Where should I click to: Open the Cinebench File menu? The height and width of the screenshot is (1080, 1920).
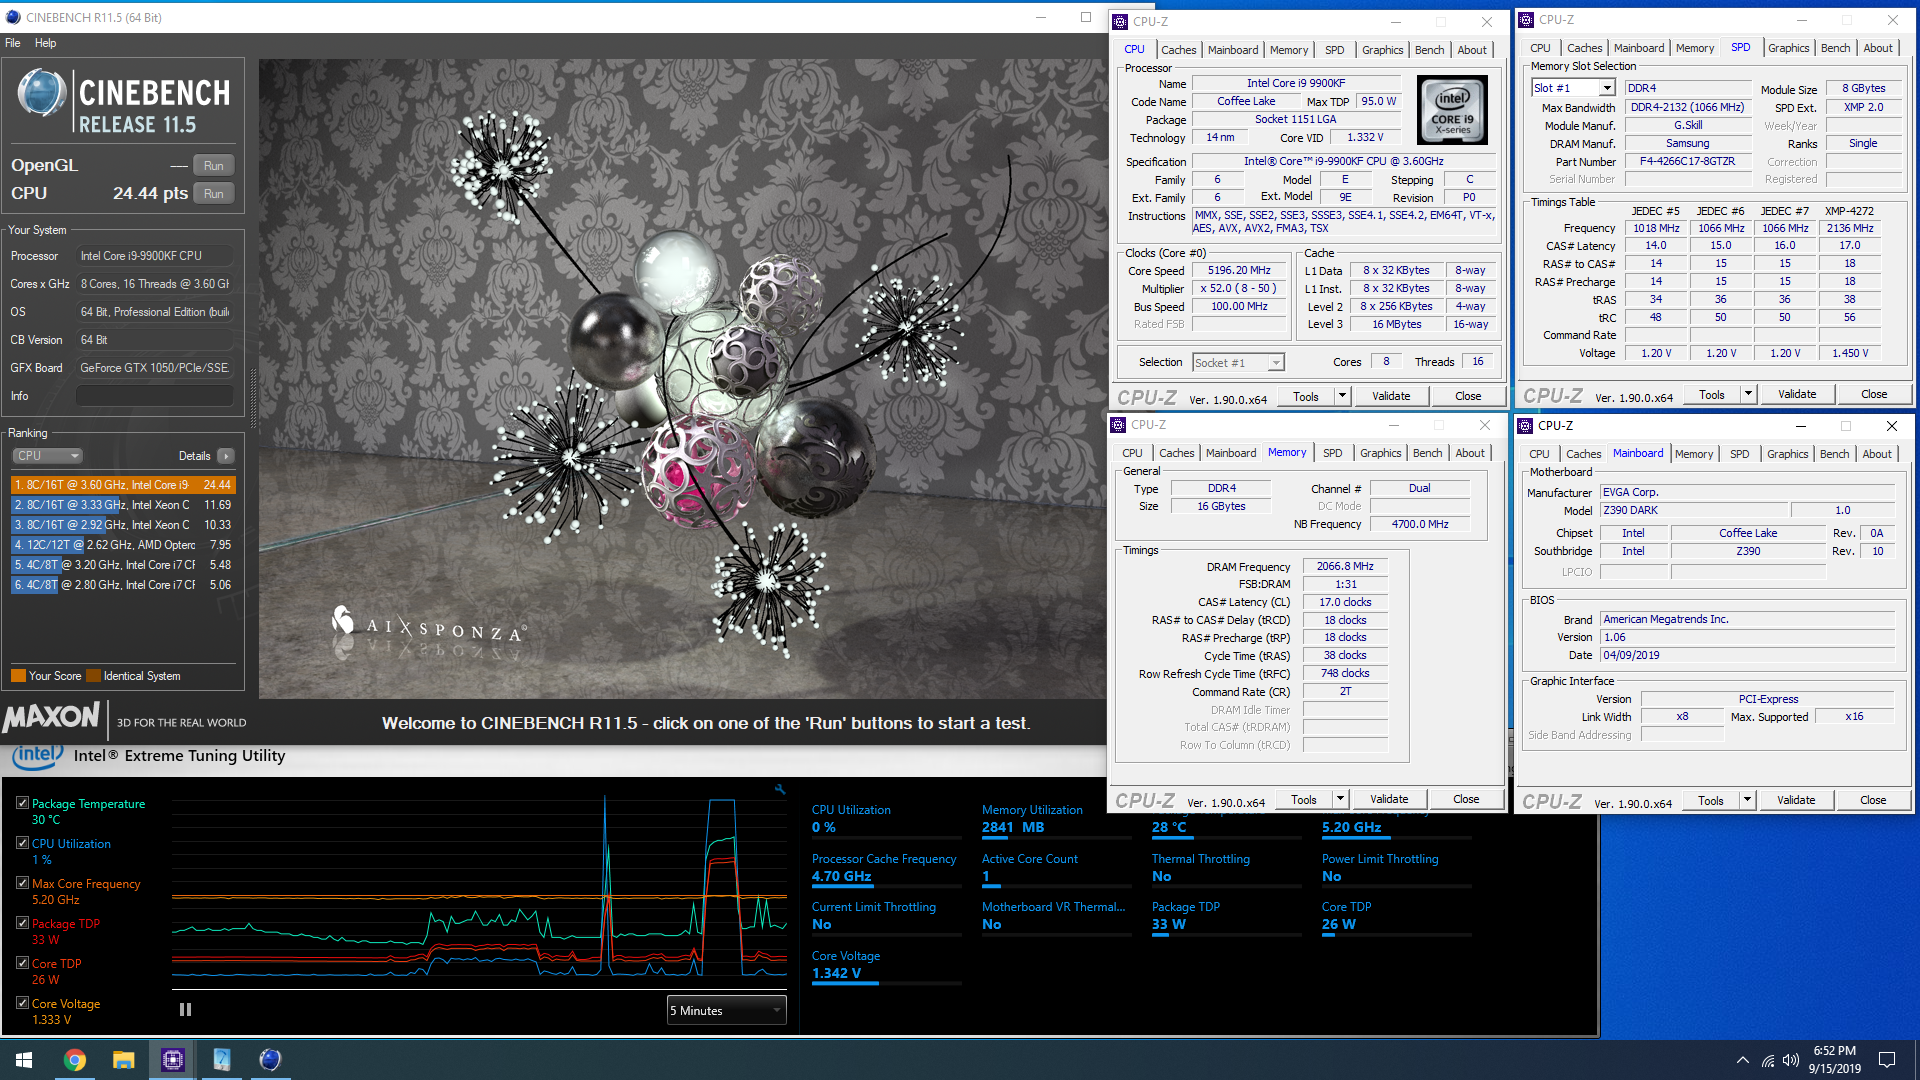(13, 43)
